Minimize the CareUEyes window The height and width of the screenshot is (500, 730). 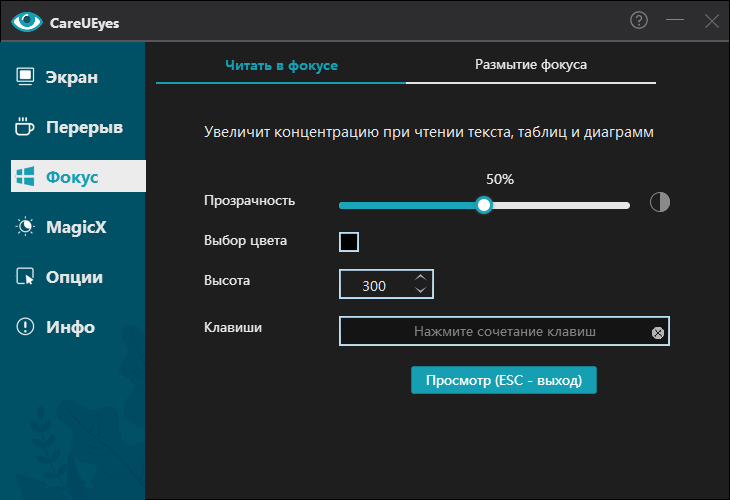(x=675, y=20)
